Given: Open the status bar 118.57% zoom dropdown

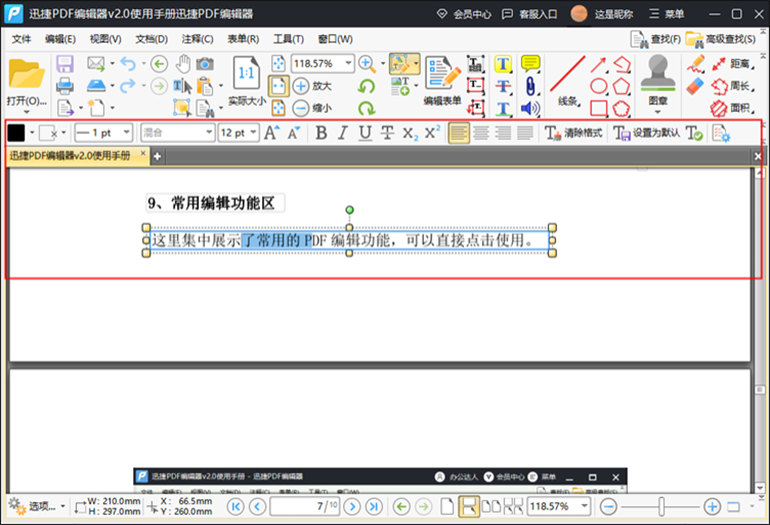Looking at the screenshot, I should coord(584,506).
